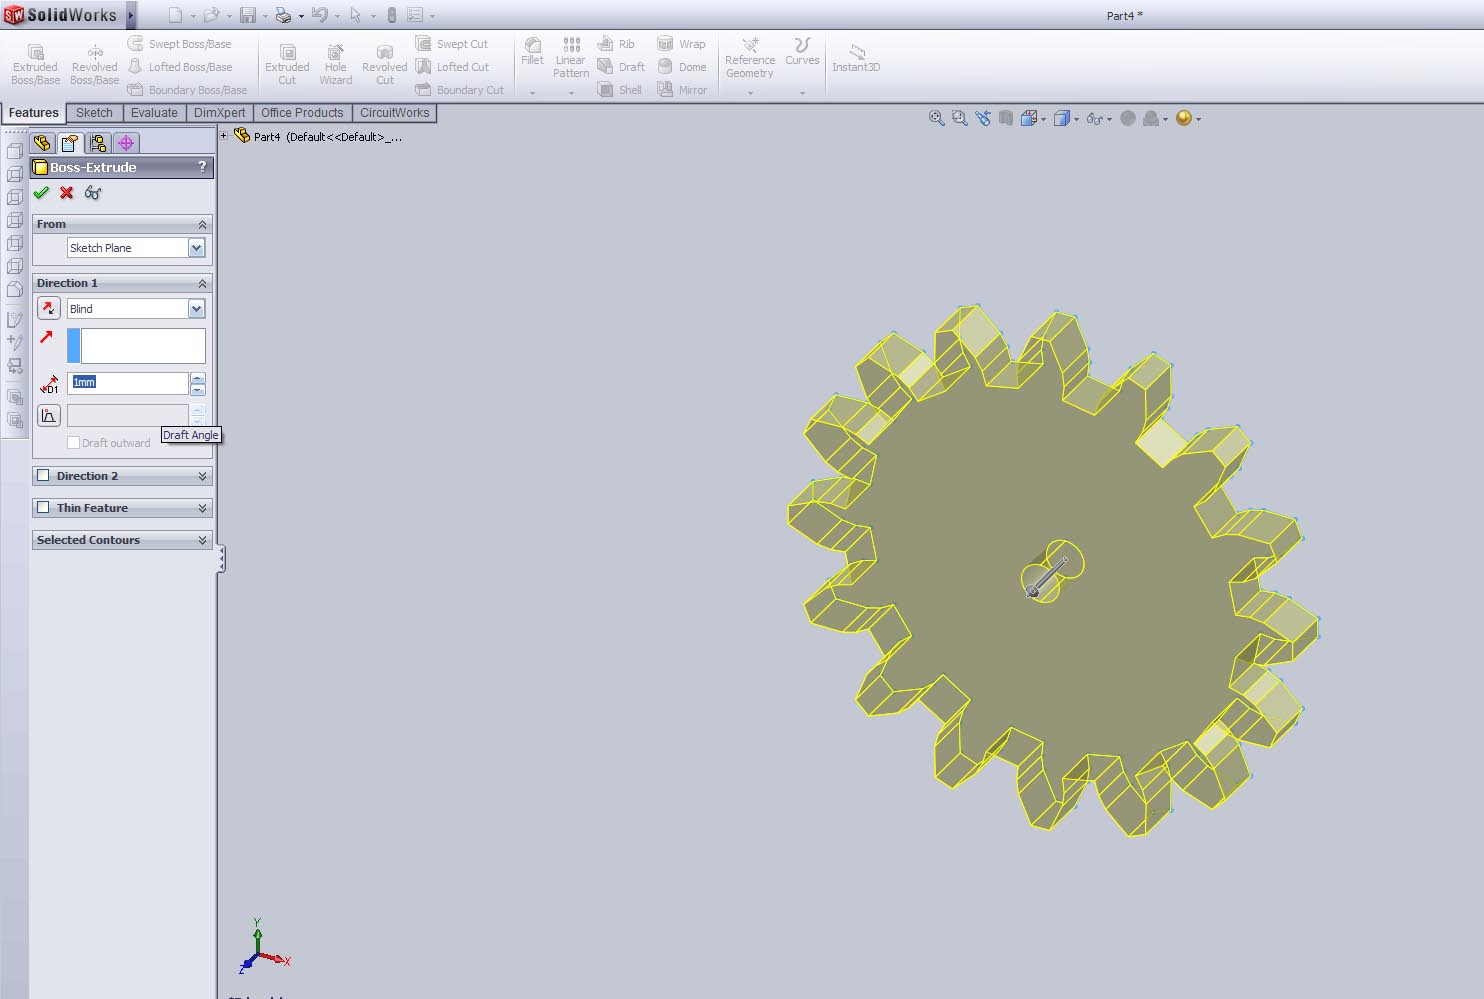The image size is (1484, 999).
Task: Switch to the Features tab
Action: pos(34,113)
